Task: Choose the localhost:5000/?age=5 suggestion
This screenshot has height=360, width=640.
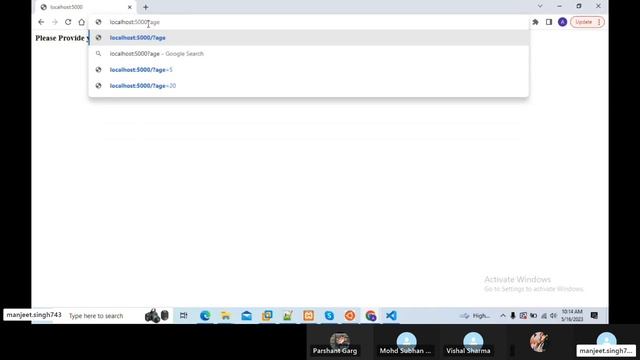Action: click(x=309, y=70)
